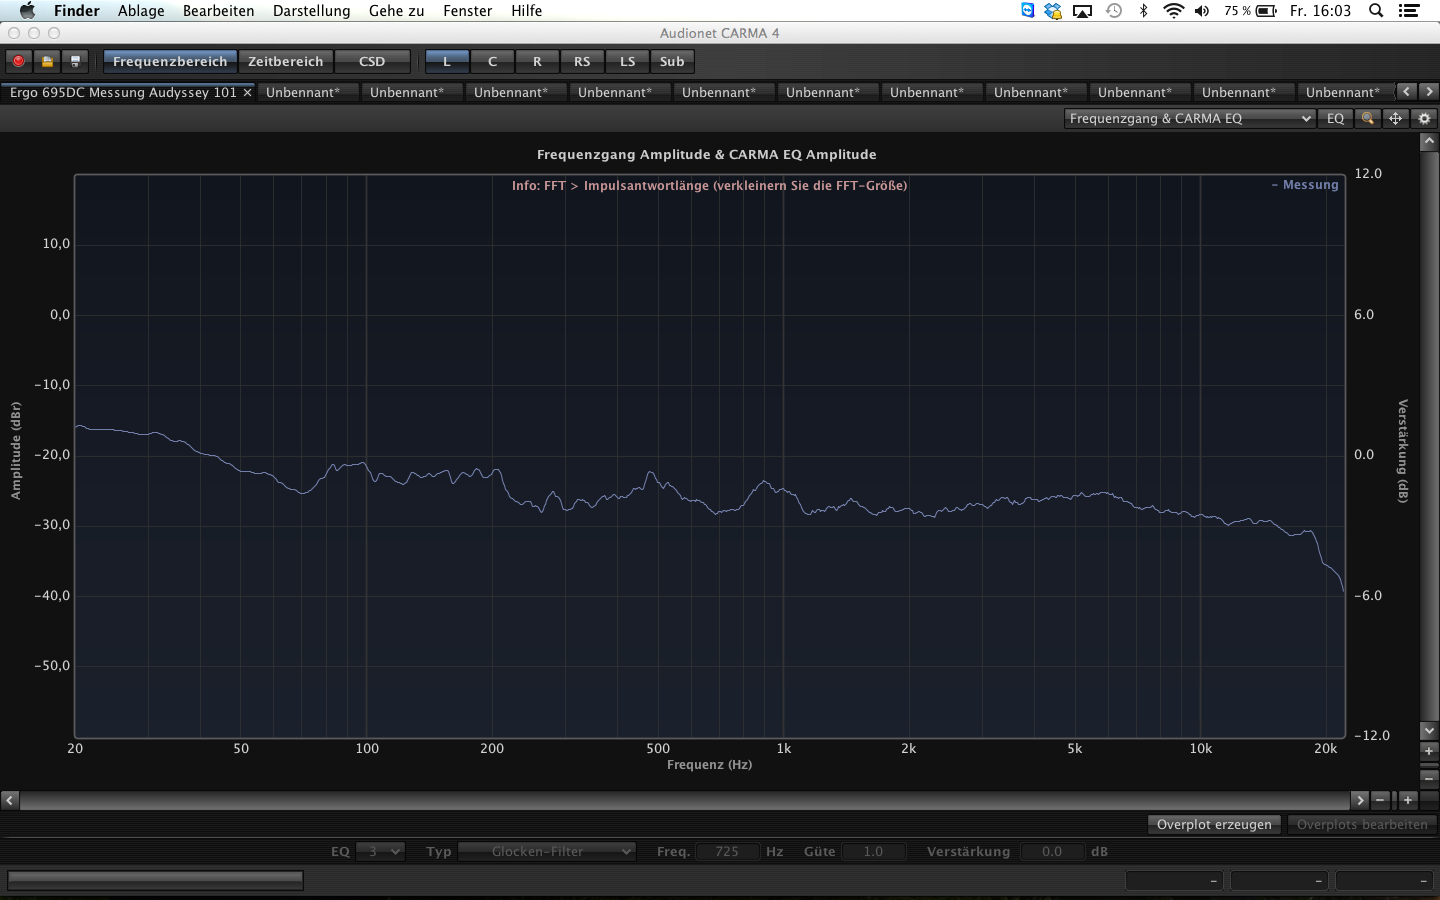Open the Darstellung menu
Screen dimensions: 1440x900
(x=312, y=11)
